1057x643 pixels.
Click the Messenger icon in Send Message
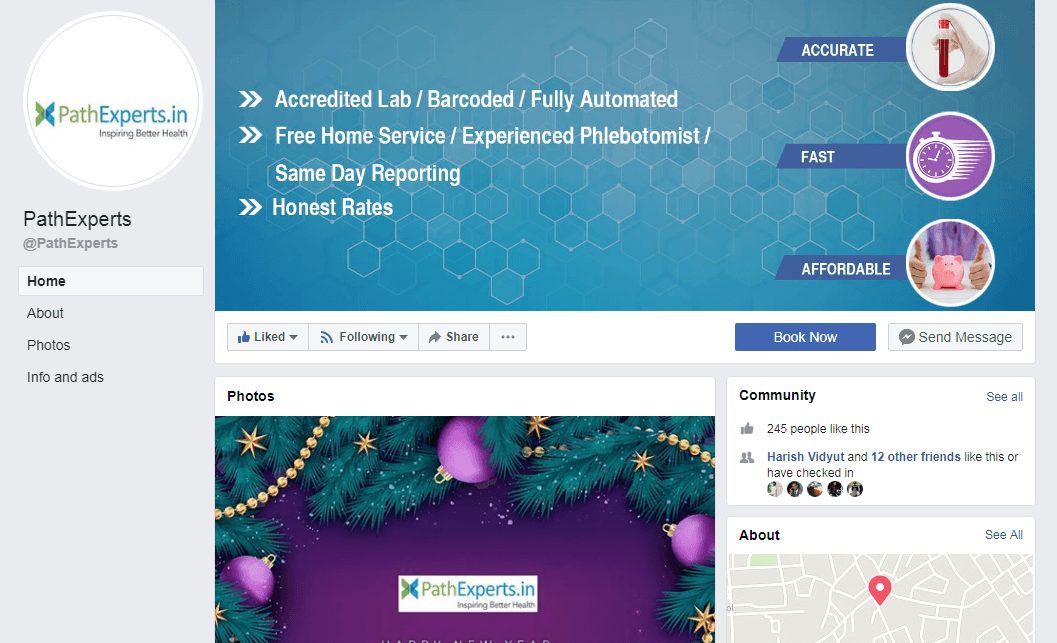click(x=907, y=337)
